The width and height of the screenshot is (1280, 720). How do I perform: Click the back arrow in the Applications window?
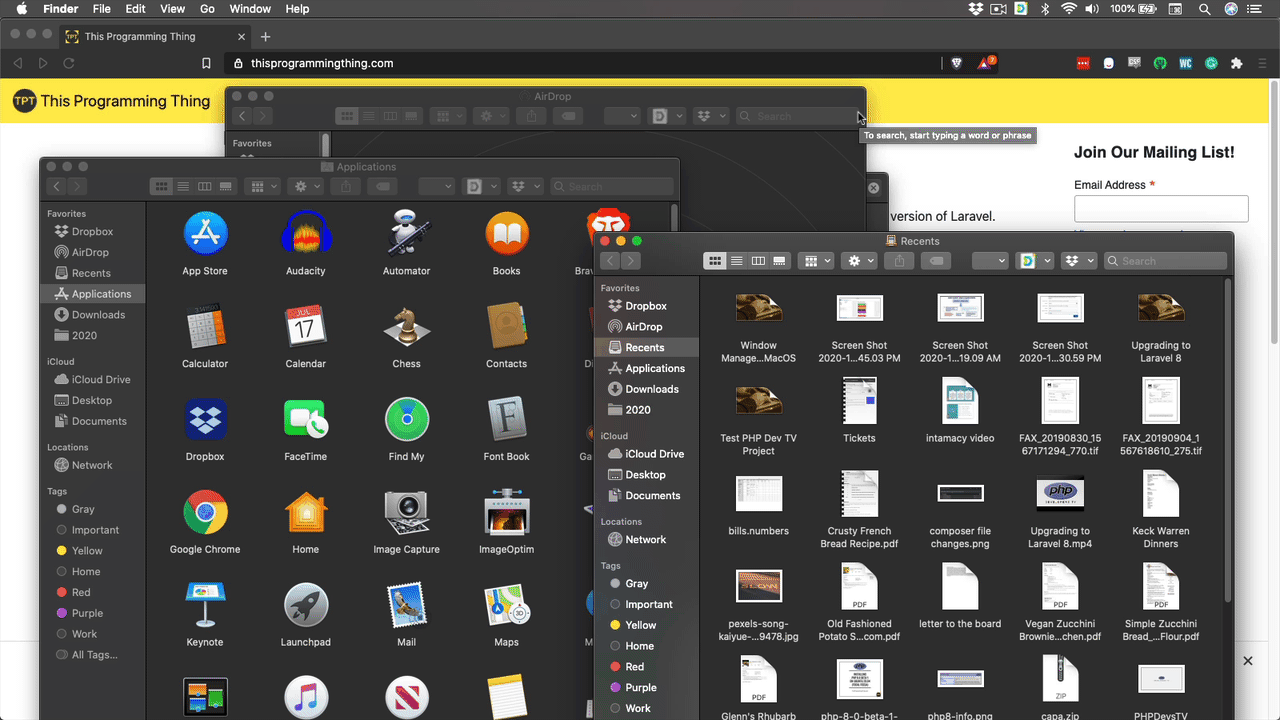tap(55, 186)
